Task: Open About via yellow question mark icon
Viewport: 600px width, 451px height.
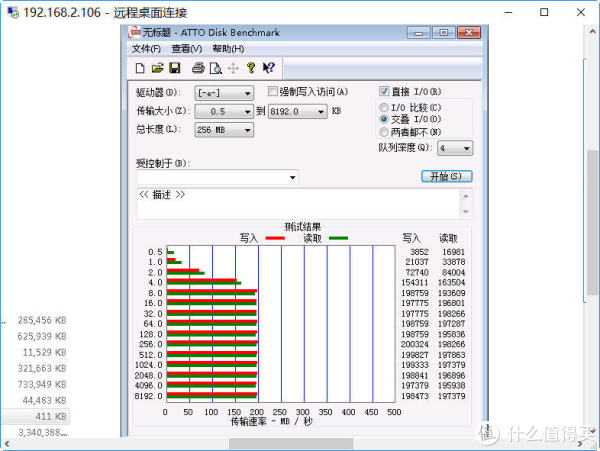Action: (251, 68)
